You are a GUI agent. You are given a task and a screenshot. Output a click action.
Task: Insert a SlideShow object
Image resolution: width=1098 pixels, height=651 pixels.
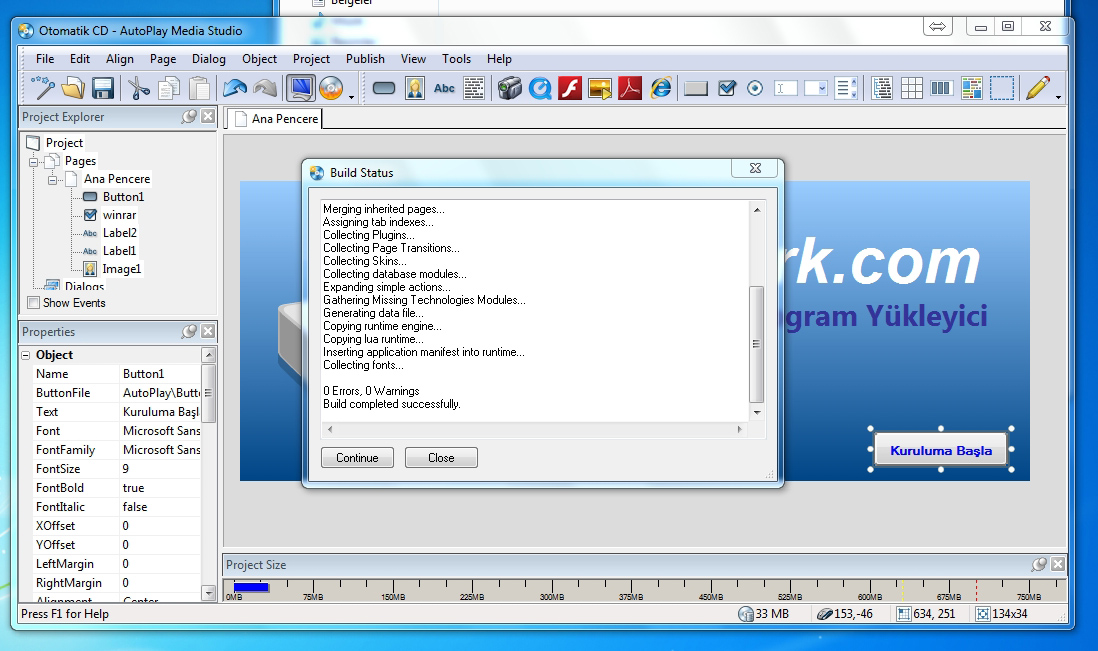[x=600, y=88]
